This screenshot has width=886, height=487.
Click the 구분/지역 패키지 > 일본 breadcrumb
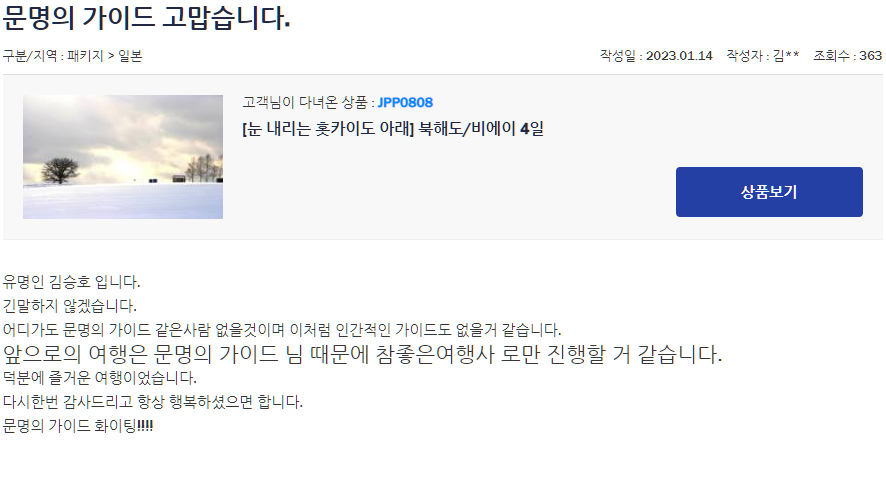(72, 56)
